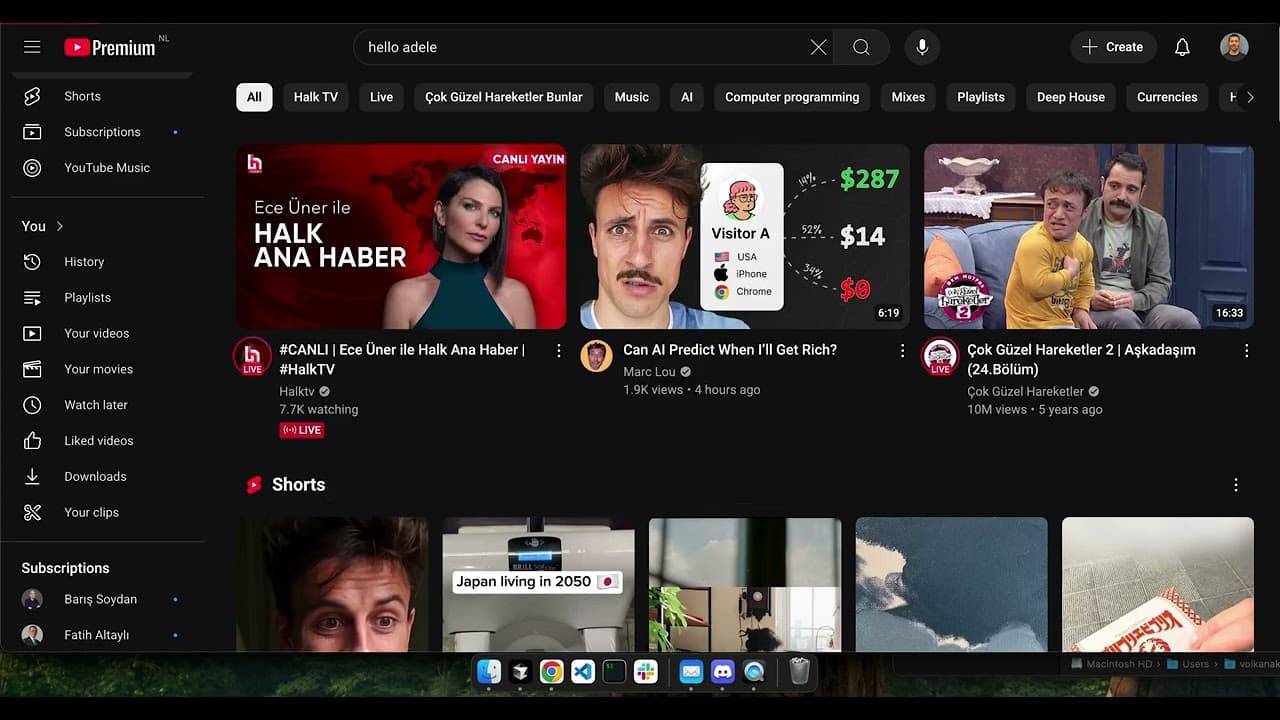1280x720 pixels.
Task: Open Japan living in 2050 short
Action: (x=538, y=584)
